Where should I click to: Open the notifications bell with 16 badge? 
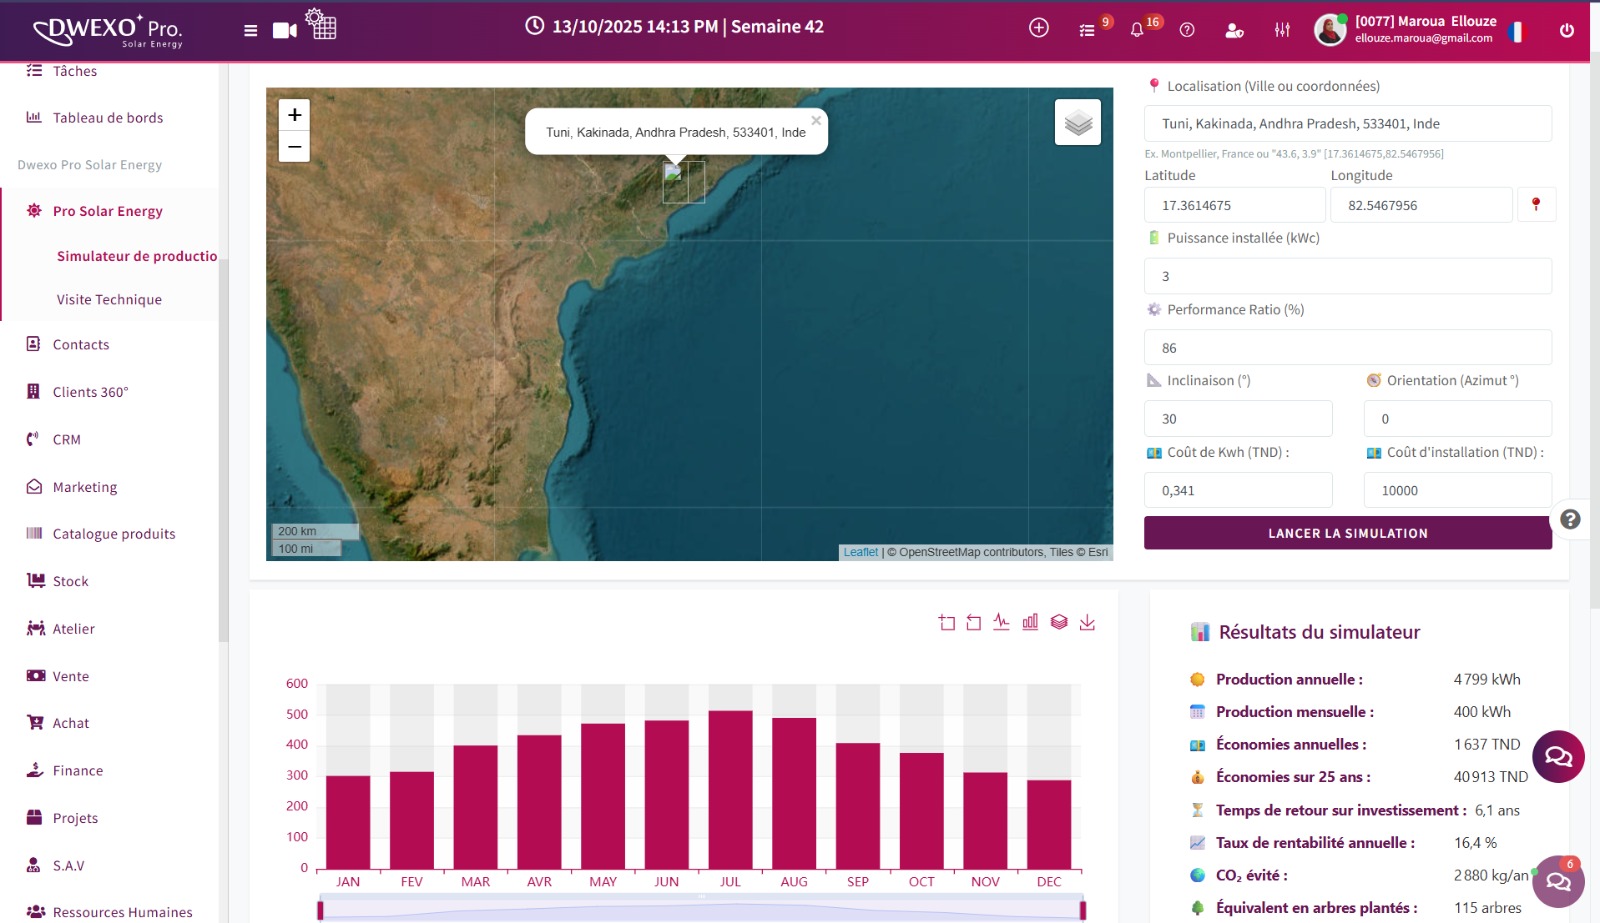(1137, 30)
